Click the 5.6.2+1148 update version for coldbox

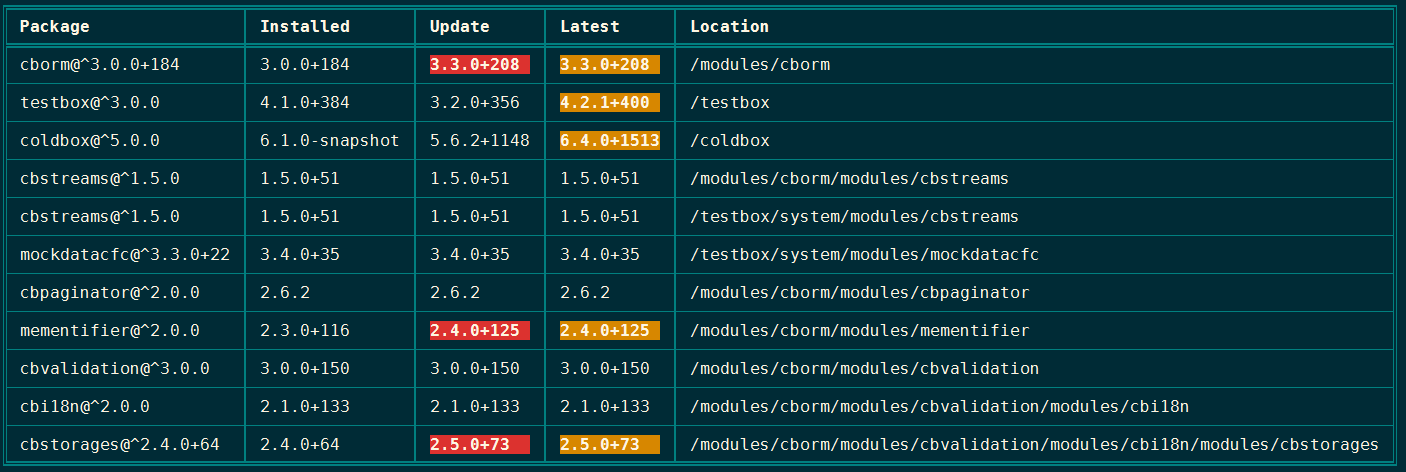click(479, 141)
